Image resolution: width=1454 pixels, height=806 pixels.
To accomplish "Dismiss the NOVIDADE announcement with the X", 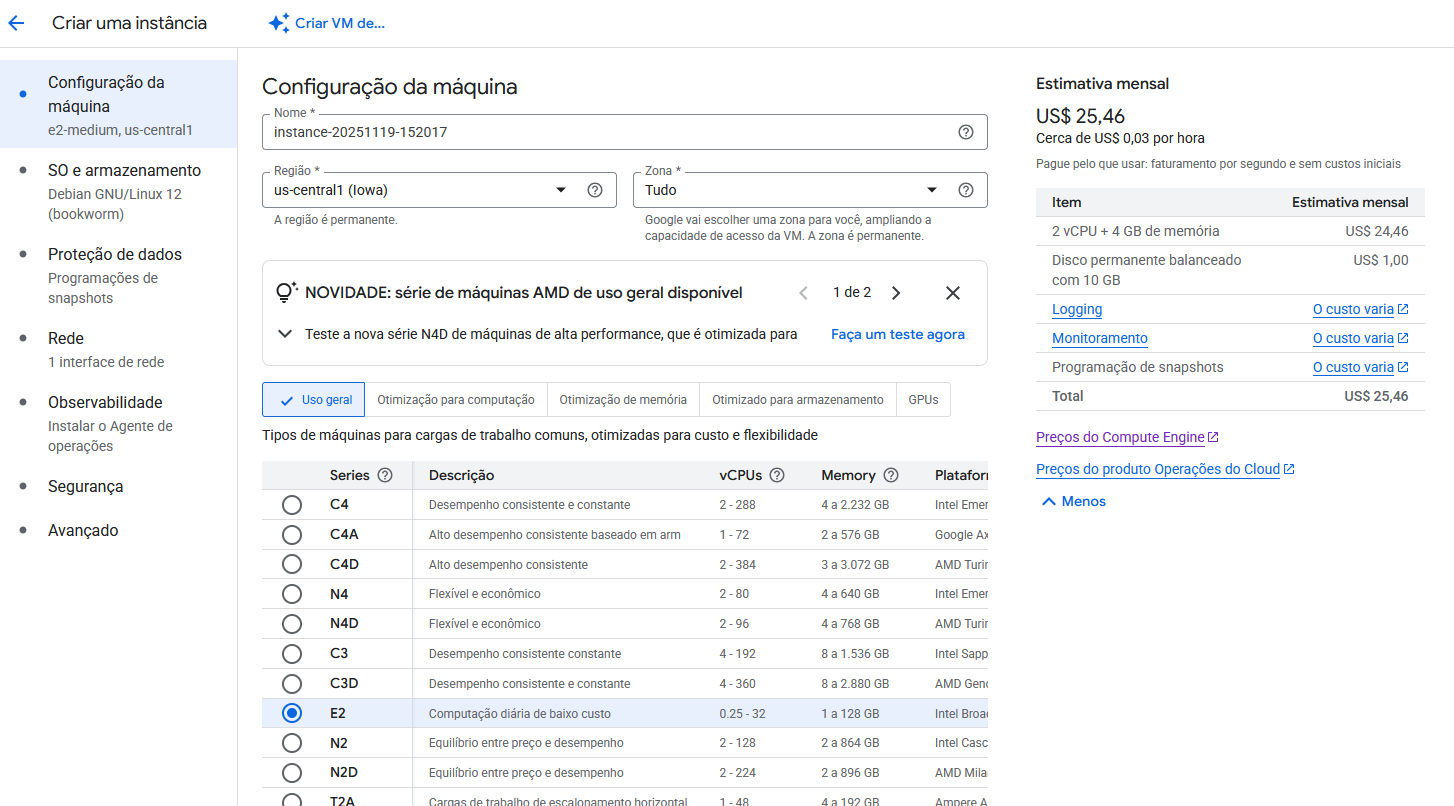I will 952,293.
